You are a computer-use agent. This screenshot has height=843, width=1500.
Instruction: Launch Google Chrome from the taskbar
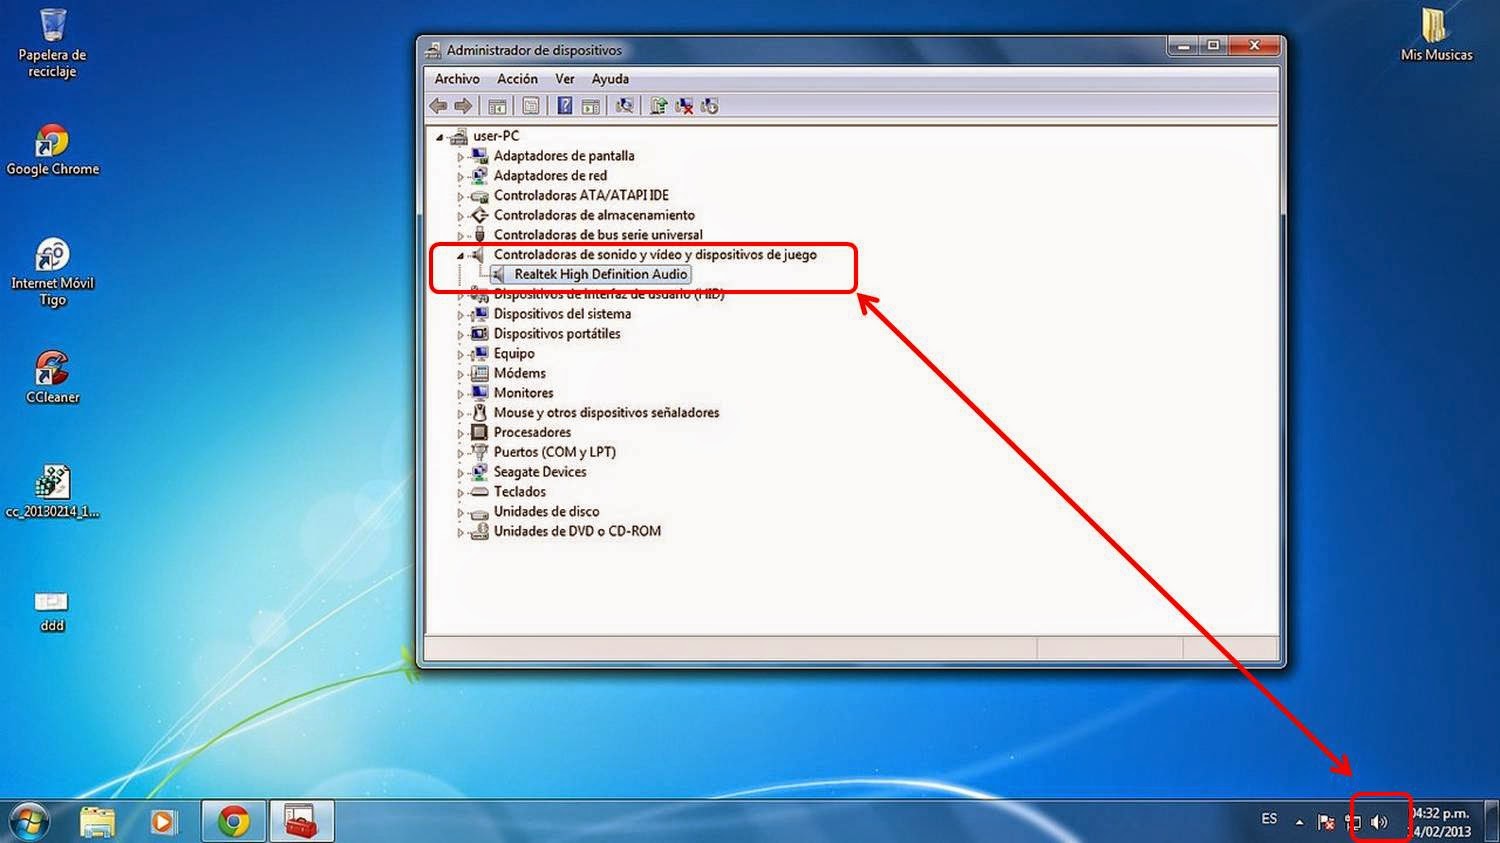(232, 821)
